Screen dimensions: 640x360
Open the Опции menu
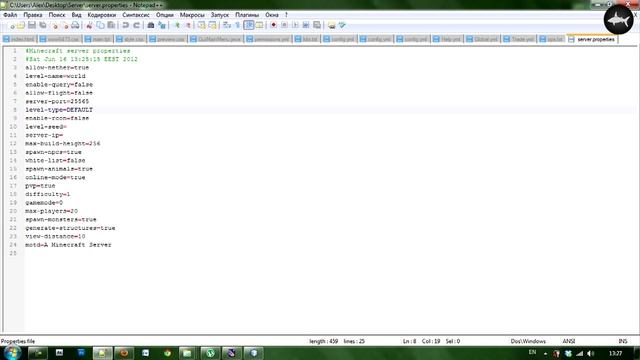pos(164,15)
